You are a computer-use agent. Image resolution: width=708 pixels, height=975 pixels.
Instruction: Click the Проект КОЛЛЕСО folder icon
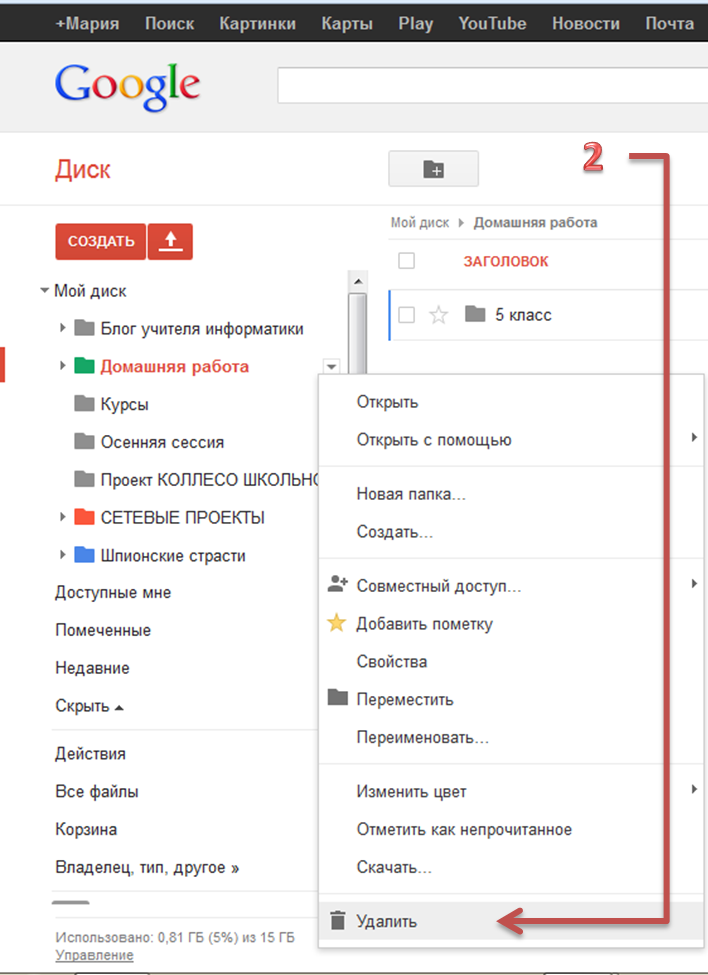[84, 479]
